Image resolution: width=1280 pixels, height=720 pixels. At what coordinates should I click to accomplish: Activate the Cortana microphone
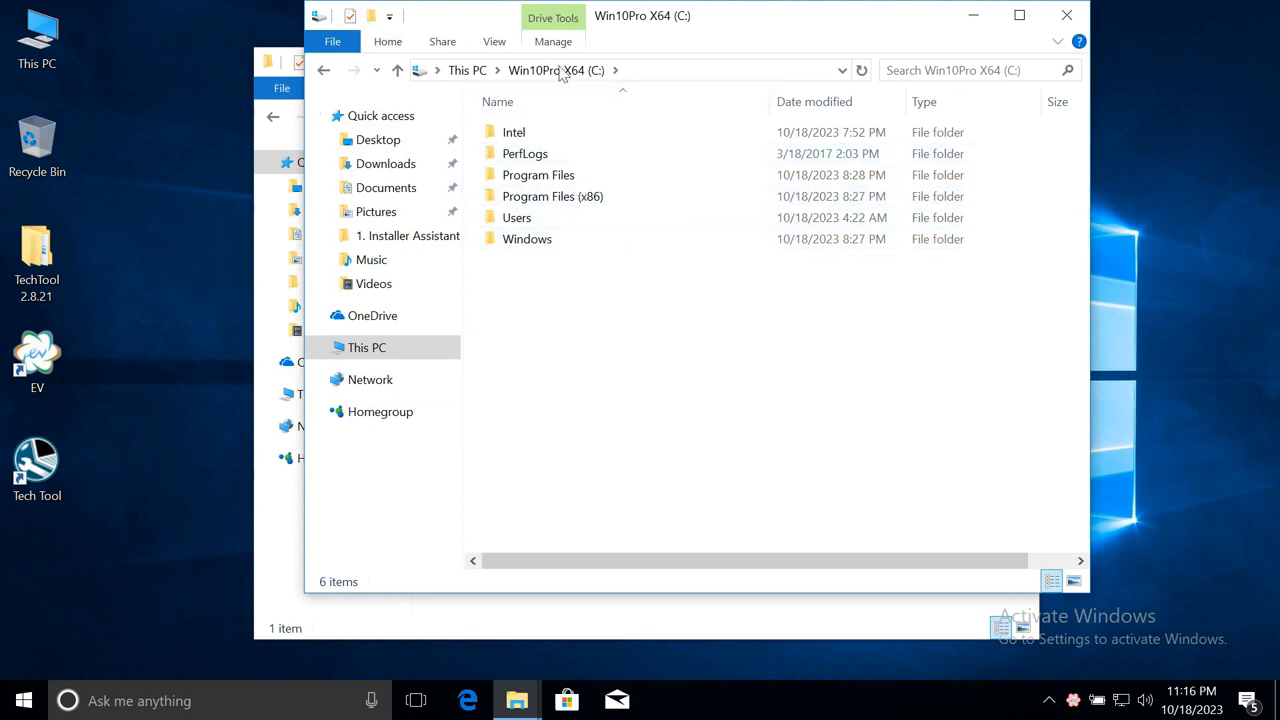pyautogui.click(x=371, y=700)
